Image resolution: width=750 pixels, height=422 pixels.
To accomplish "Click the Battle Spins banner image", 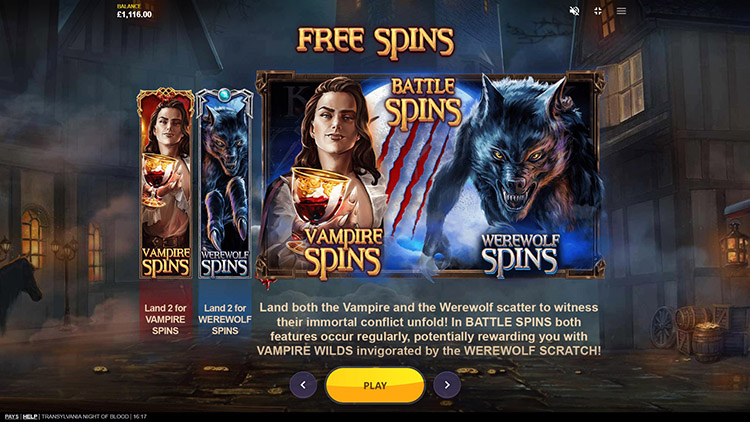I will pos(430,175).
